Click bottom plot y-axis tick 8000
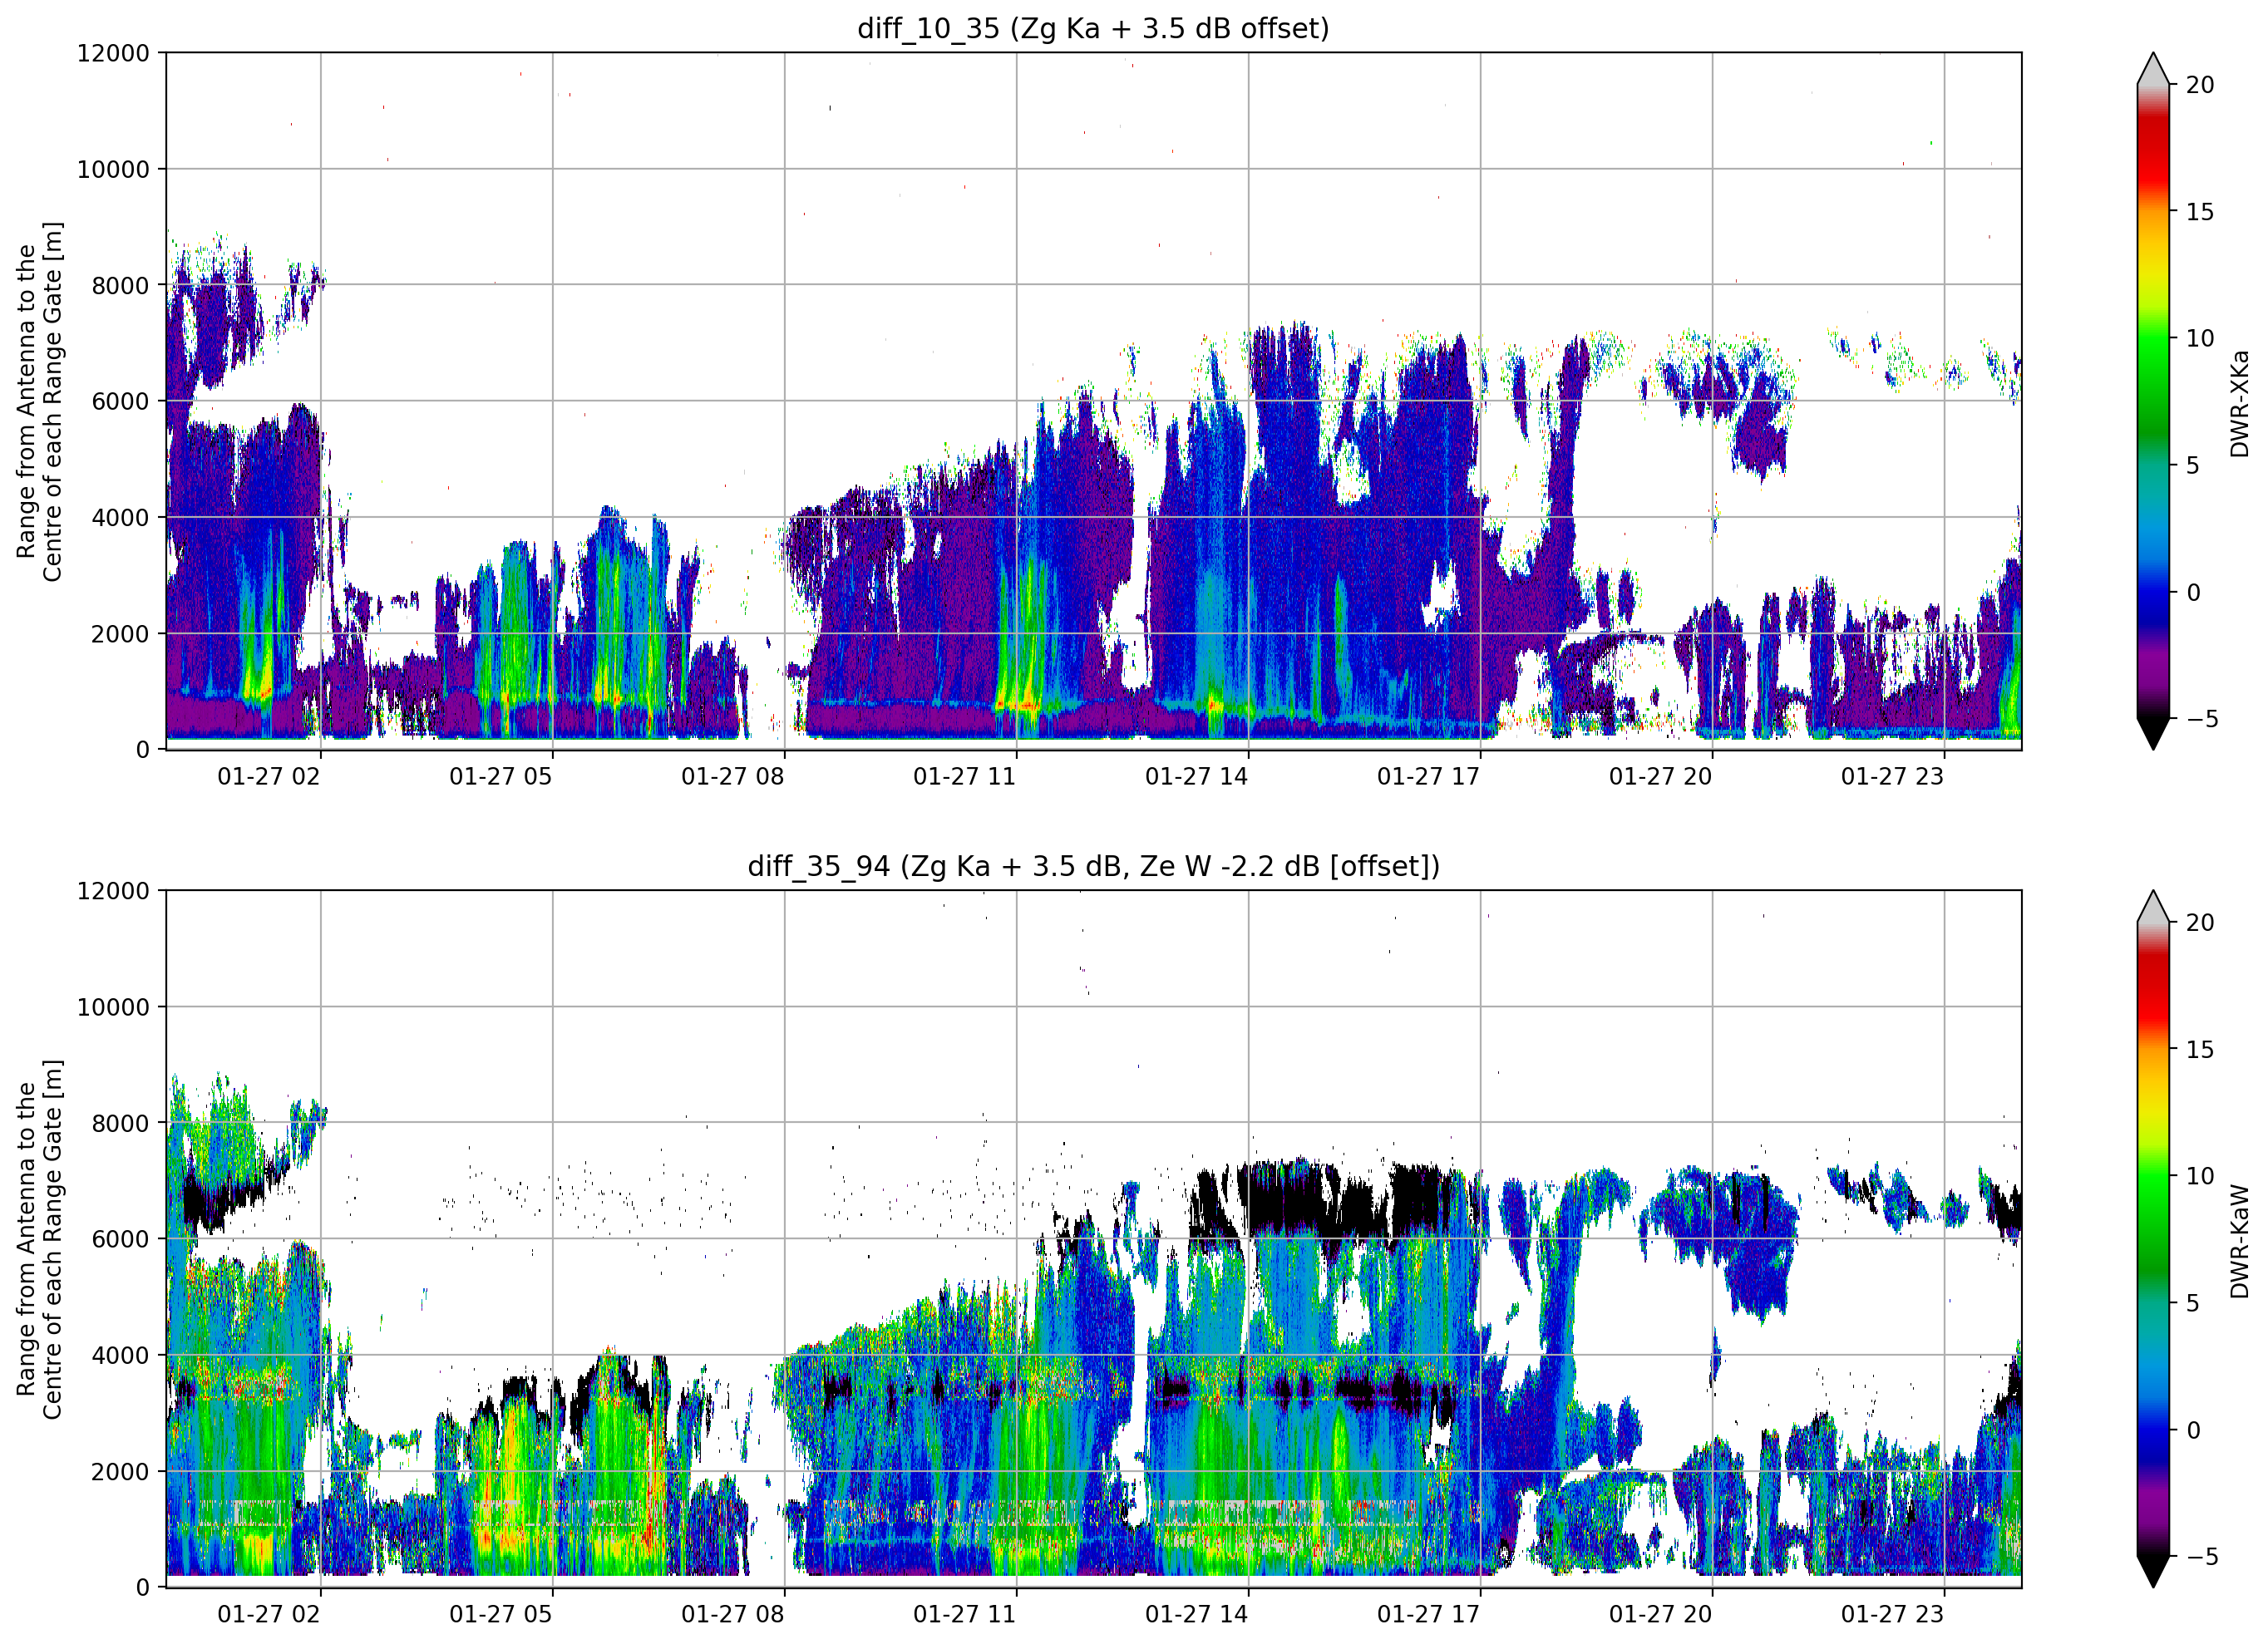The image size is (2268, 1644). tap(121, 1123)
